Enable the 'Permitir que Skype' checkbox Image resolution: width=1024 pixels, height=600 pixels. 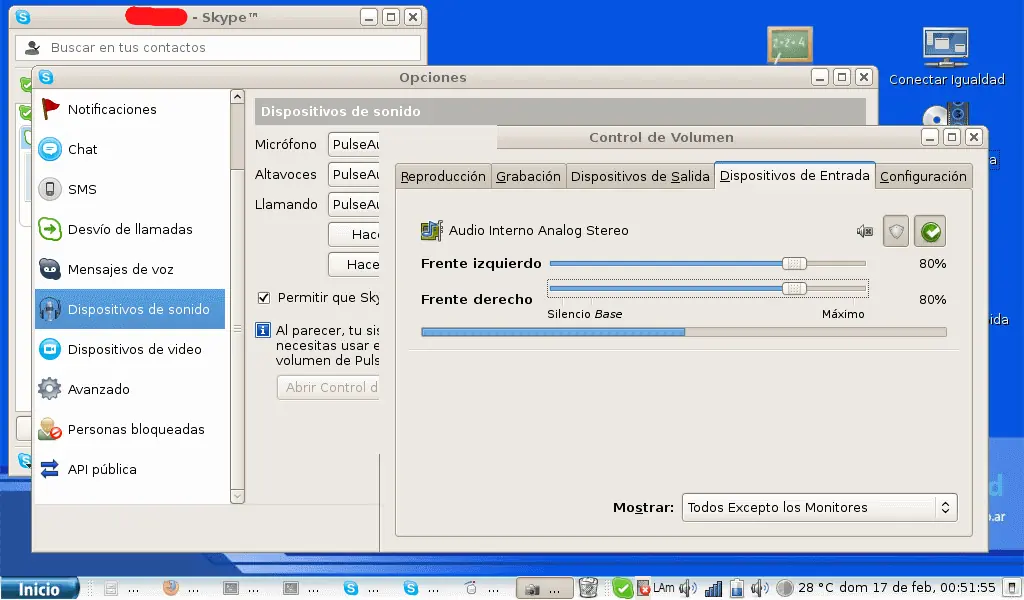[x=264, y=297]
